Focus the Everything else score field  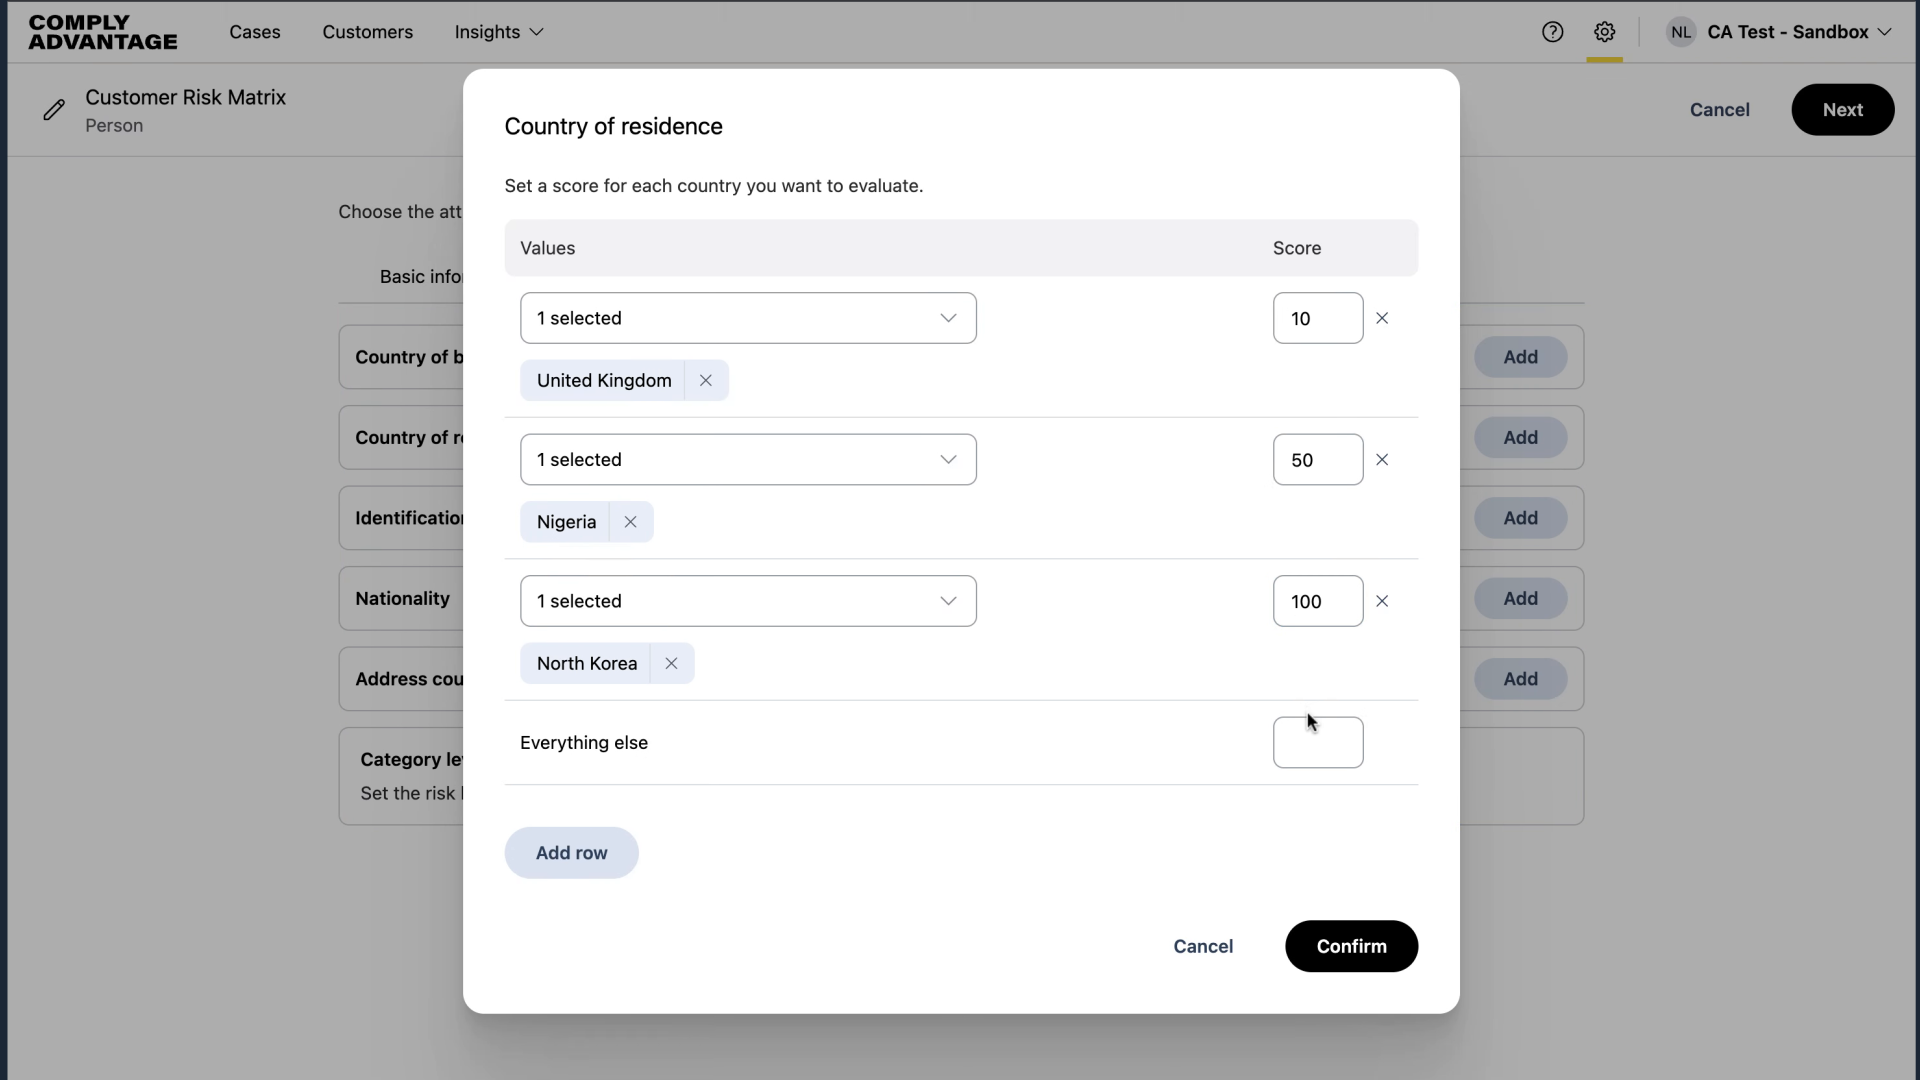pos(1317,743)
